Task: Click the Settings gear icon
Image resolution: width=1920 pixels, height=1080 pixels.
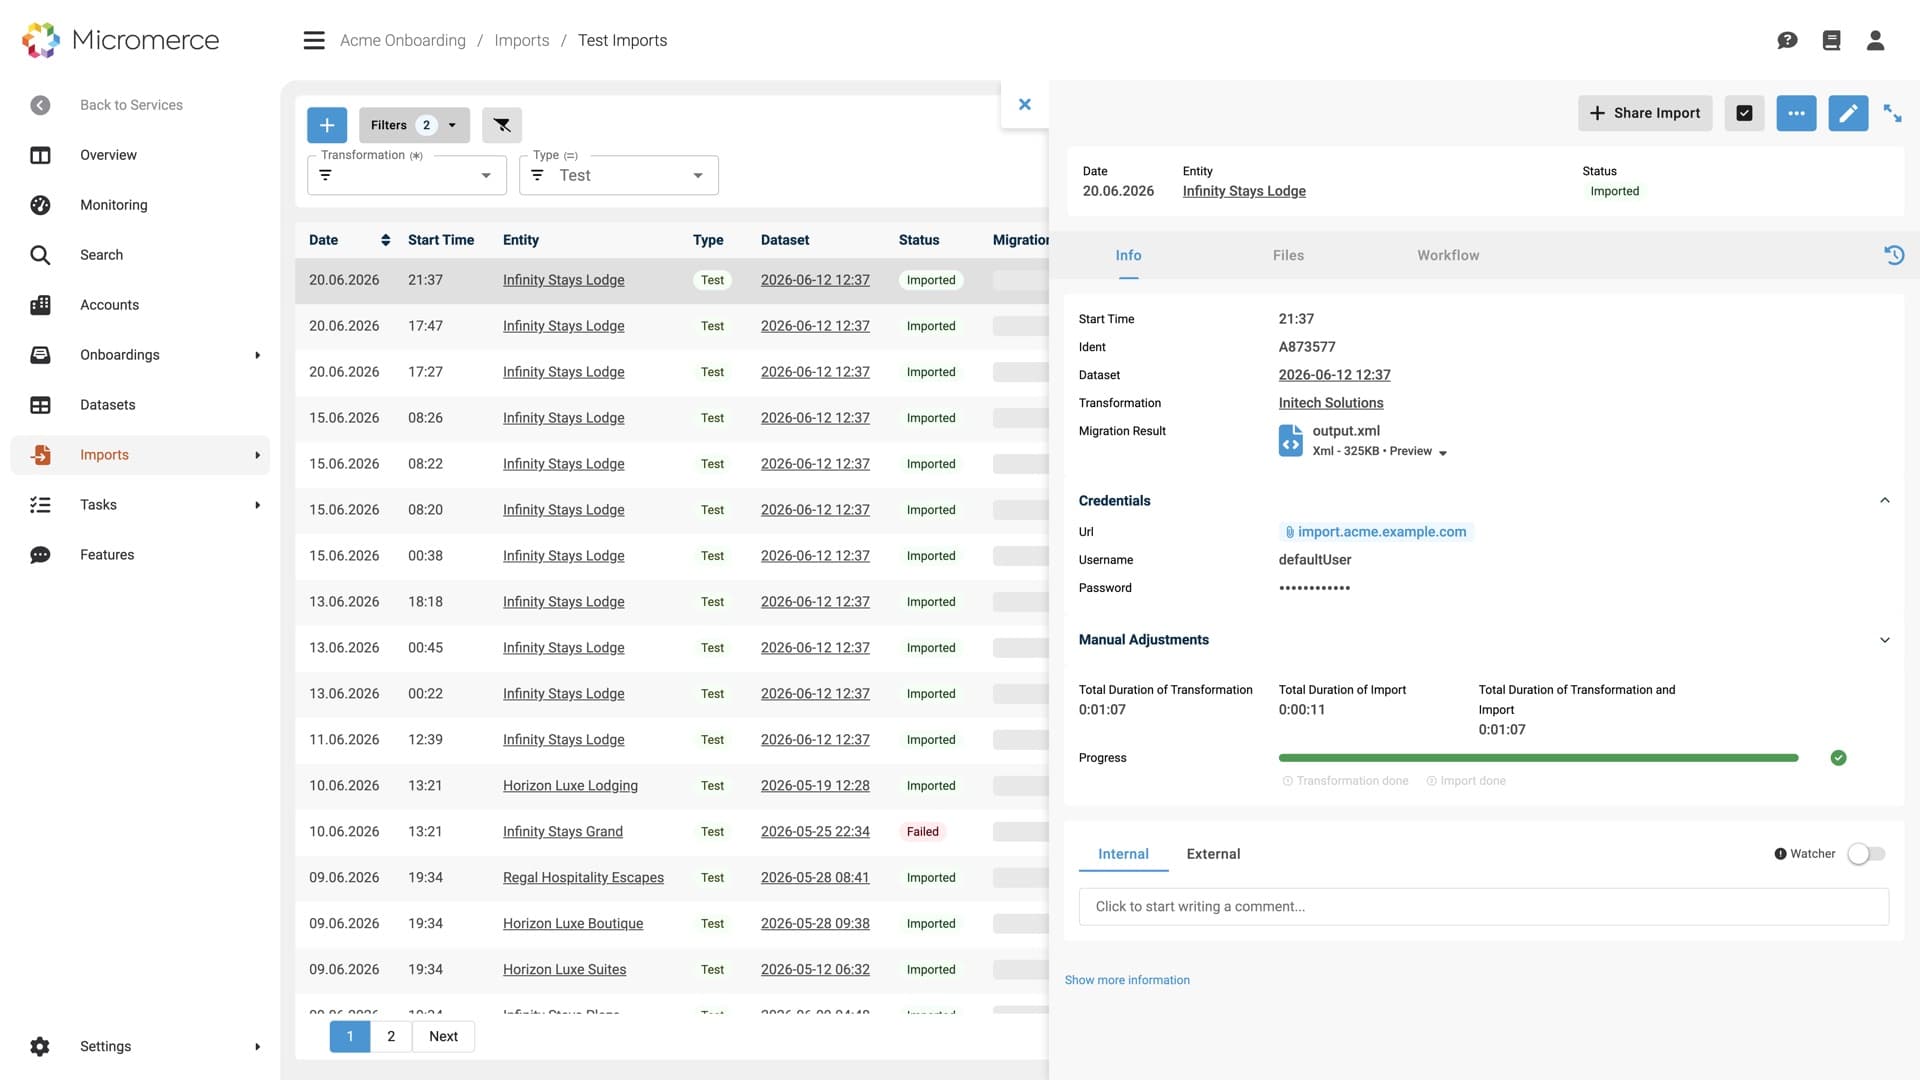Action: 40,1046
